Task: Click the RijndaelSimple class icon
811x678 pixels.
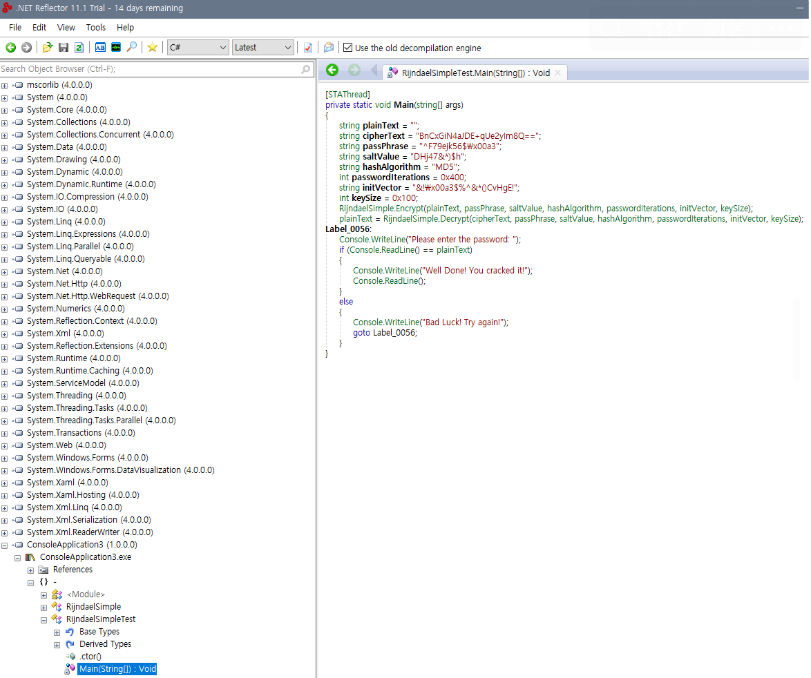Action: click(57, 607)
